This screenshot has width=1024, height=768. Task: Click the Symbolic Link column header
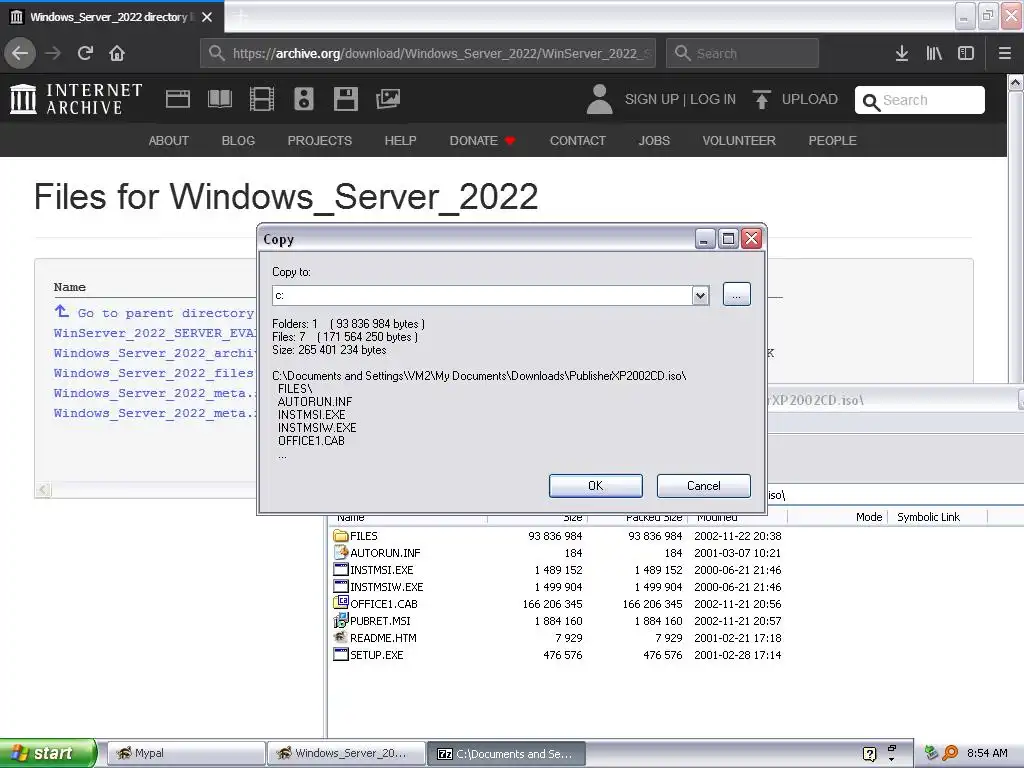(x=938, y=517)
